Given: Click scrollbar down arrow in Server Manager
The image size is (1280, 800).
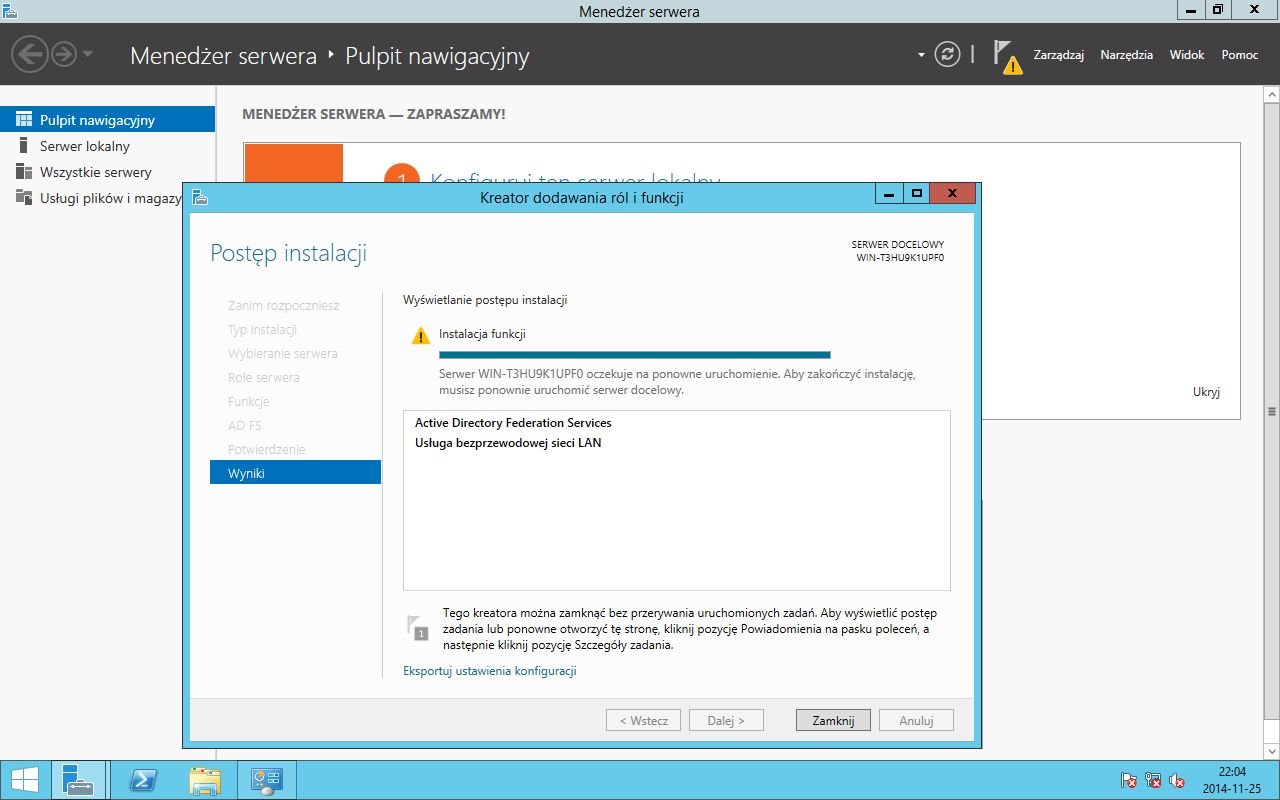Looking at the screenshot, I should pyautogui.click(x=1272, y=750).
